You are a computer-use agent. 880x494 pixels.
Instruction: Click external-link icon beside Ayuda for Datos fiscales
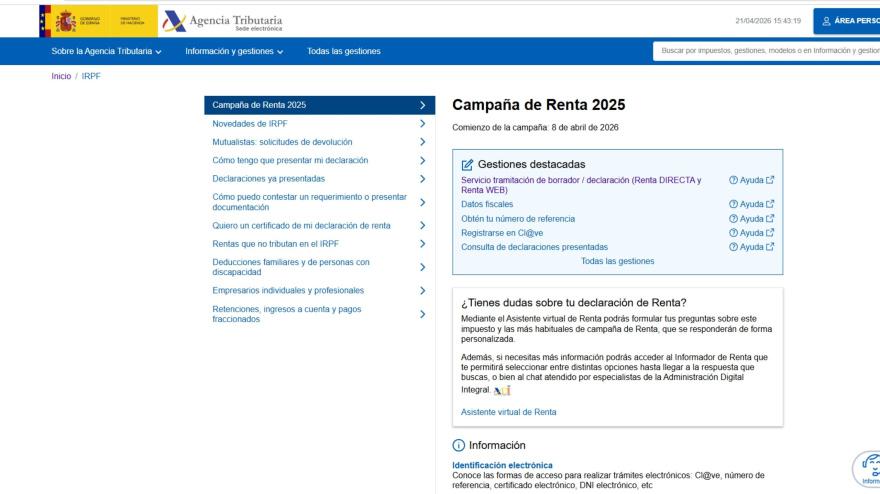[x=770, y=204]
